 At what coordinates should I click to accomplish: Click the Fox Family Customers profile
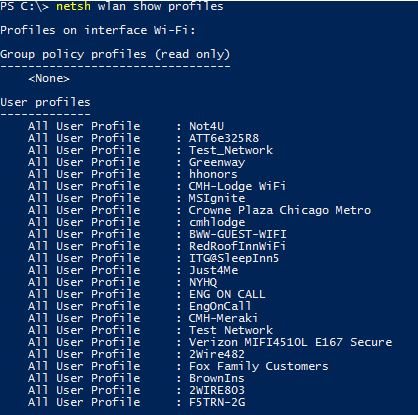258,366
